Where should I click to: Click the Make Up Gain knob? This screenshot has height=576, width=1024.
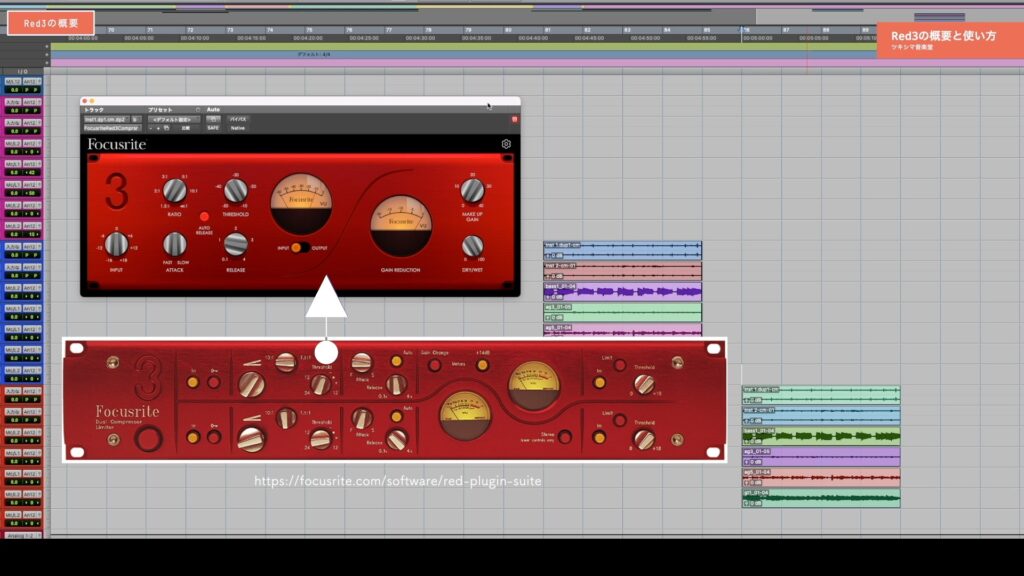click(472, 191)
